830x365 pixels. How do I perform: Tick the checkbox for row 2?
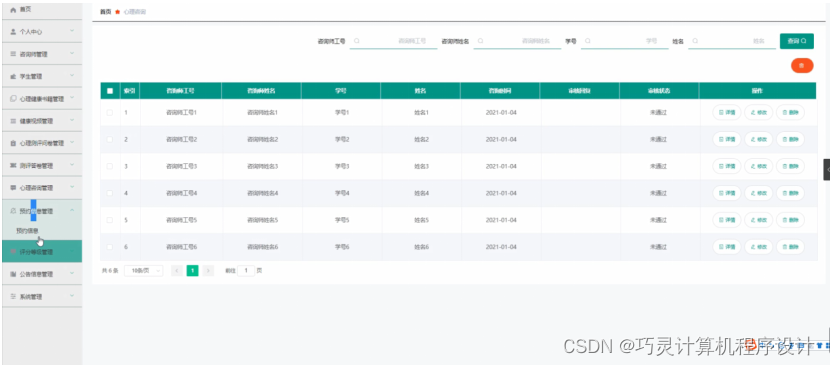point(110,139)
